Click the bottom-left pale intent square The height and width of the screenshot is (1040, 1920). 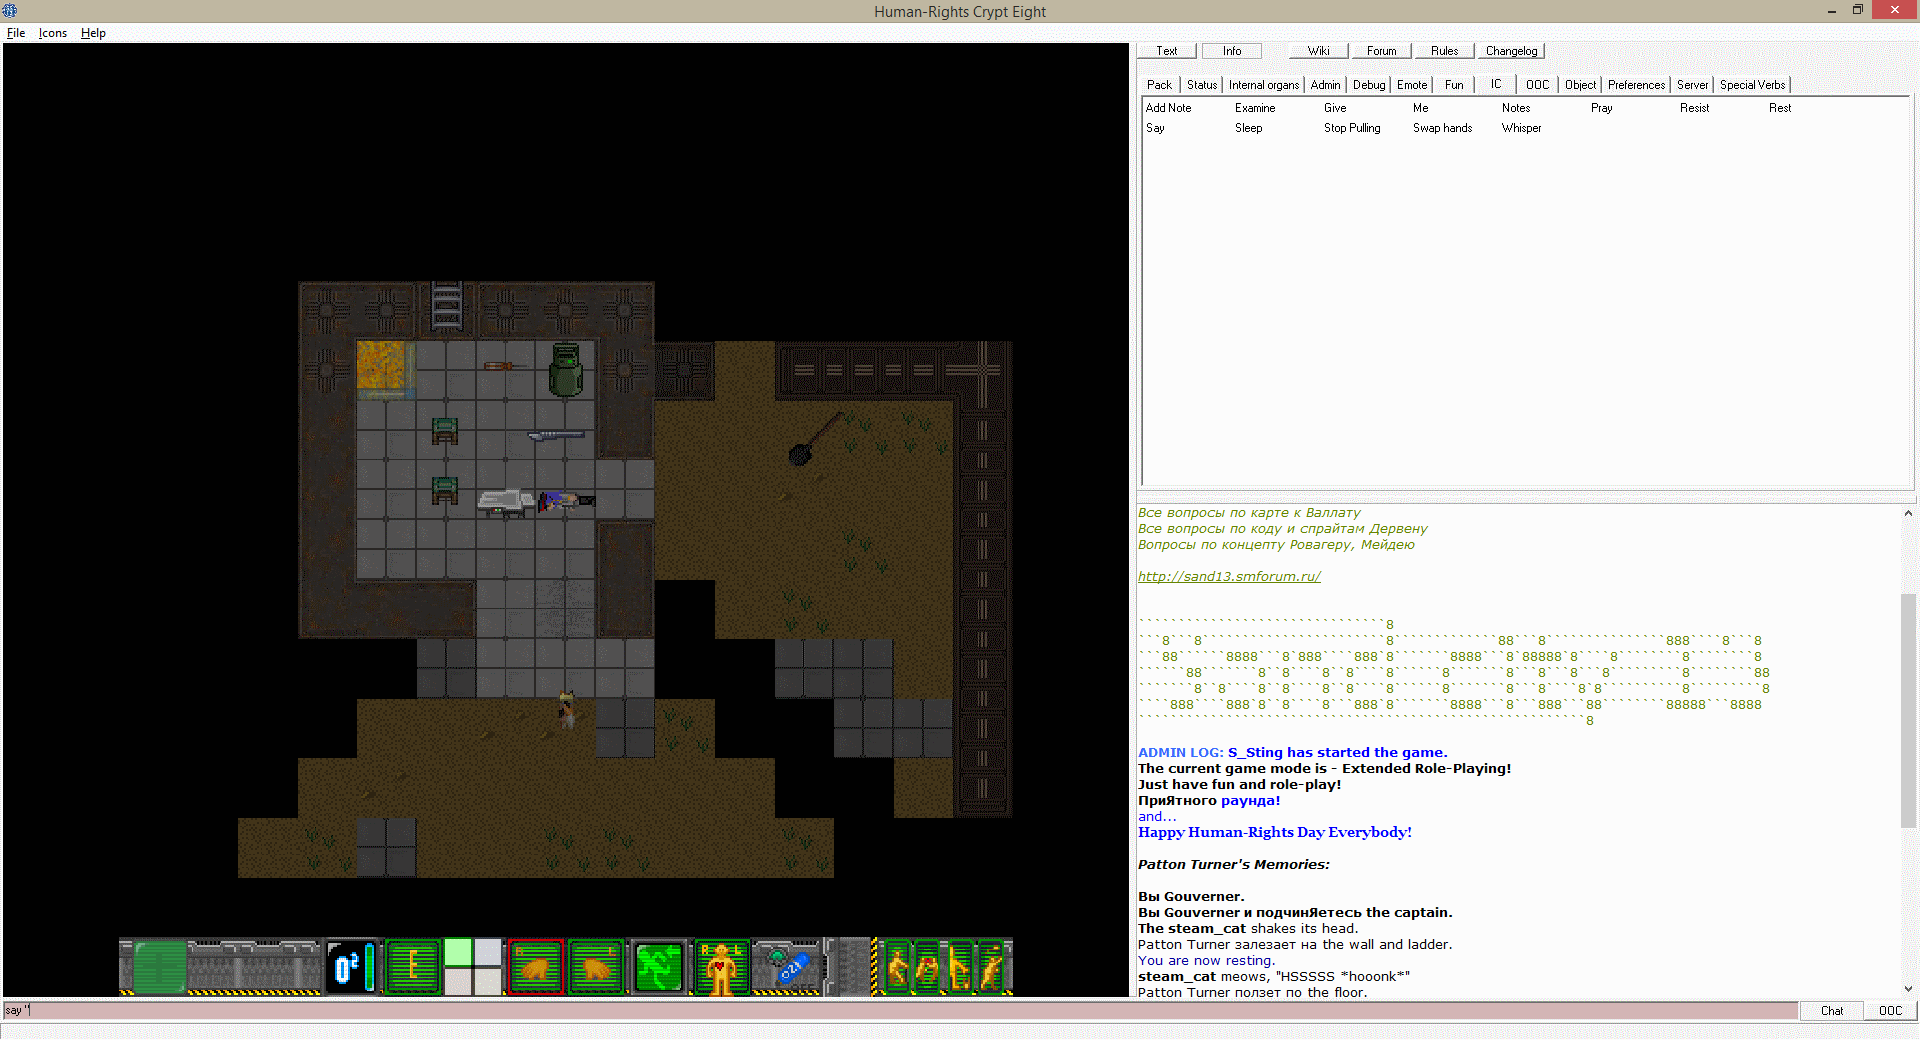click(x=458, y=981)
